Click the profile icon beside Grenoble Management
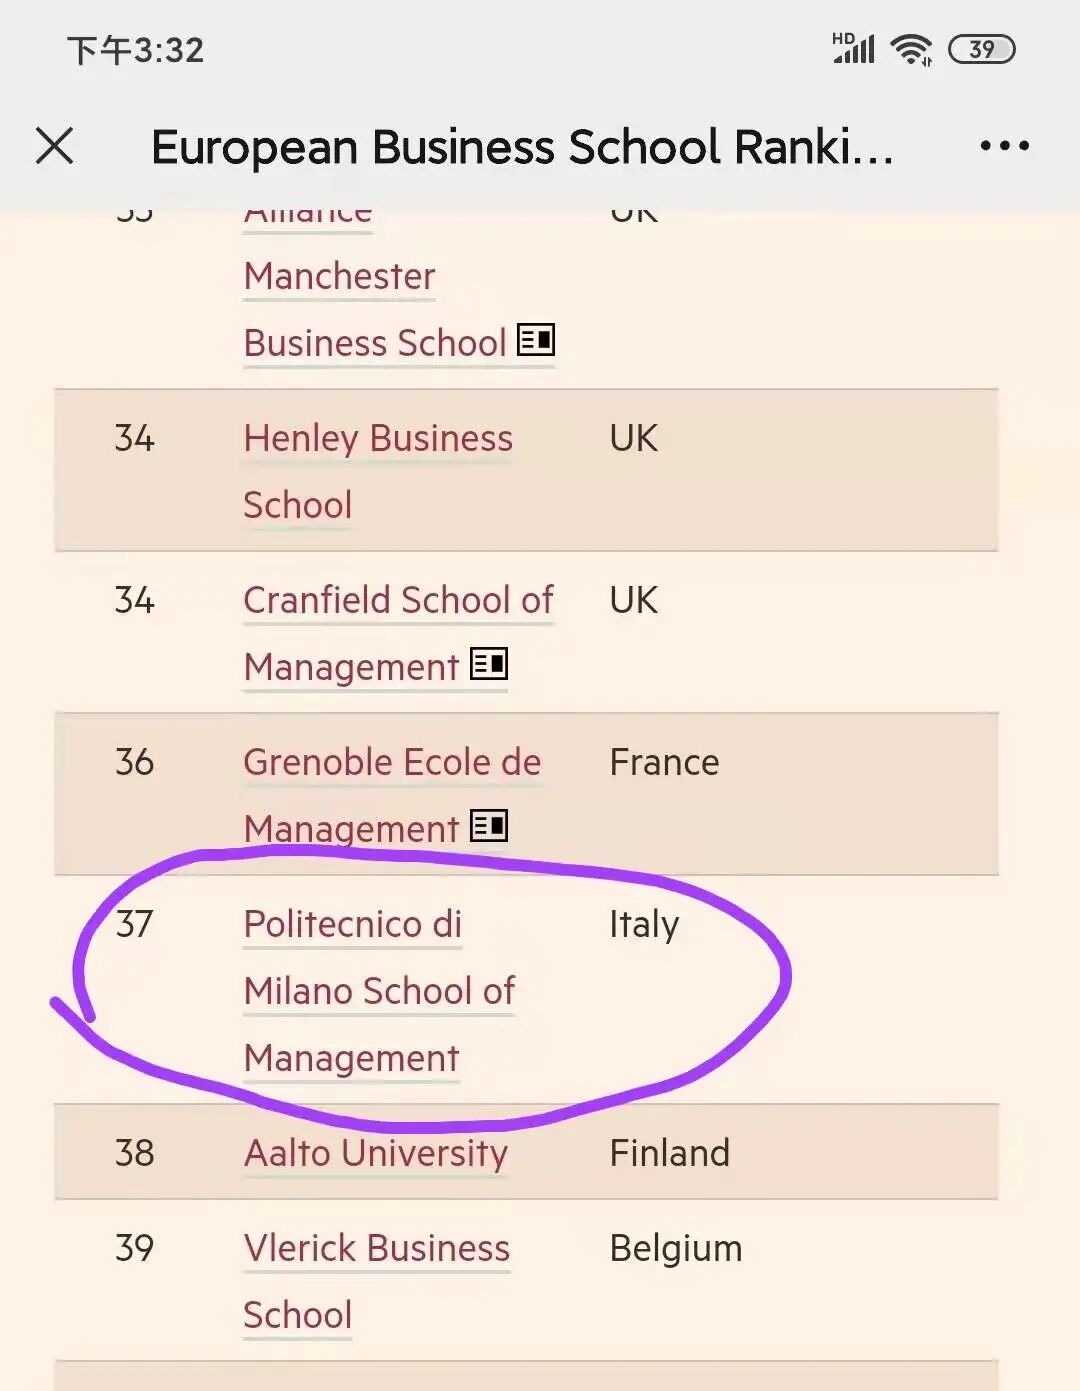 (489, 826)
